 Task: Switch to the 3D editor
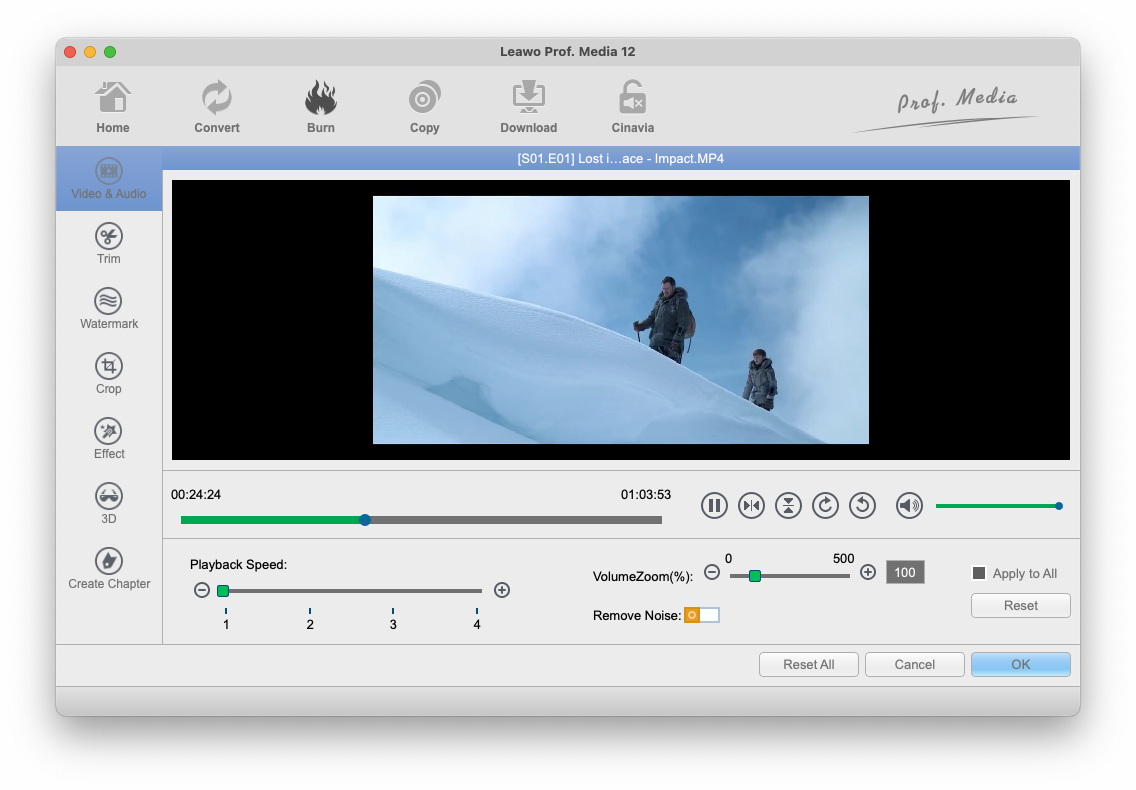(109, 504)
